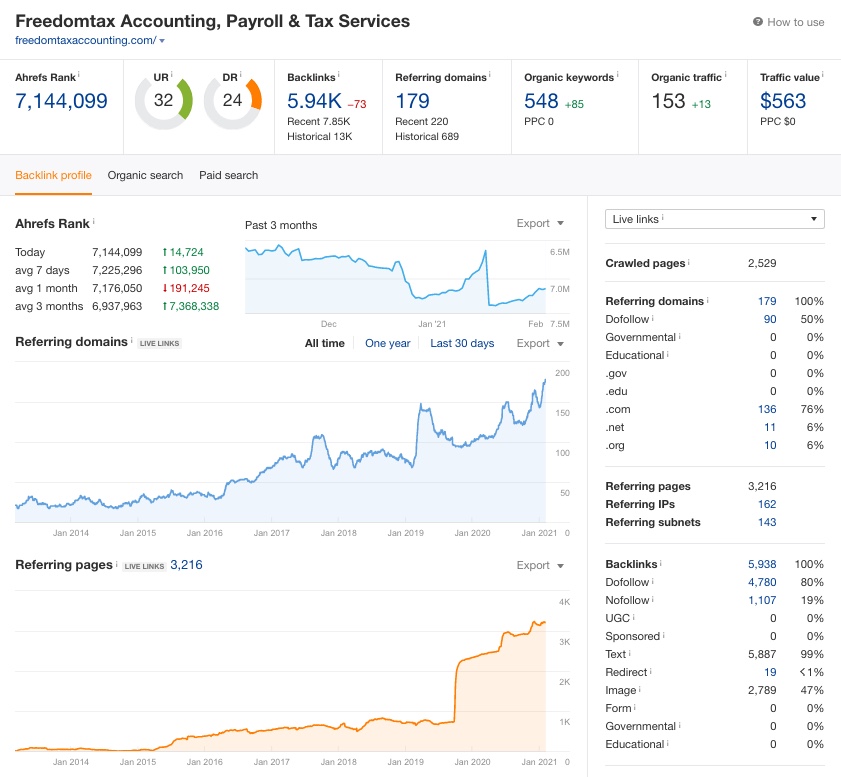Click the $563 traffic value

783,101
